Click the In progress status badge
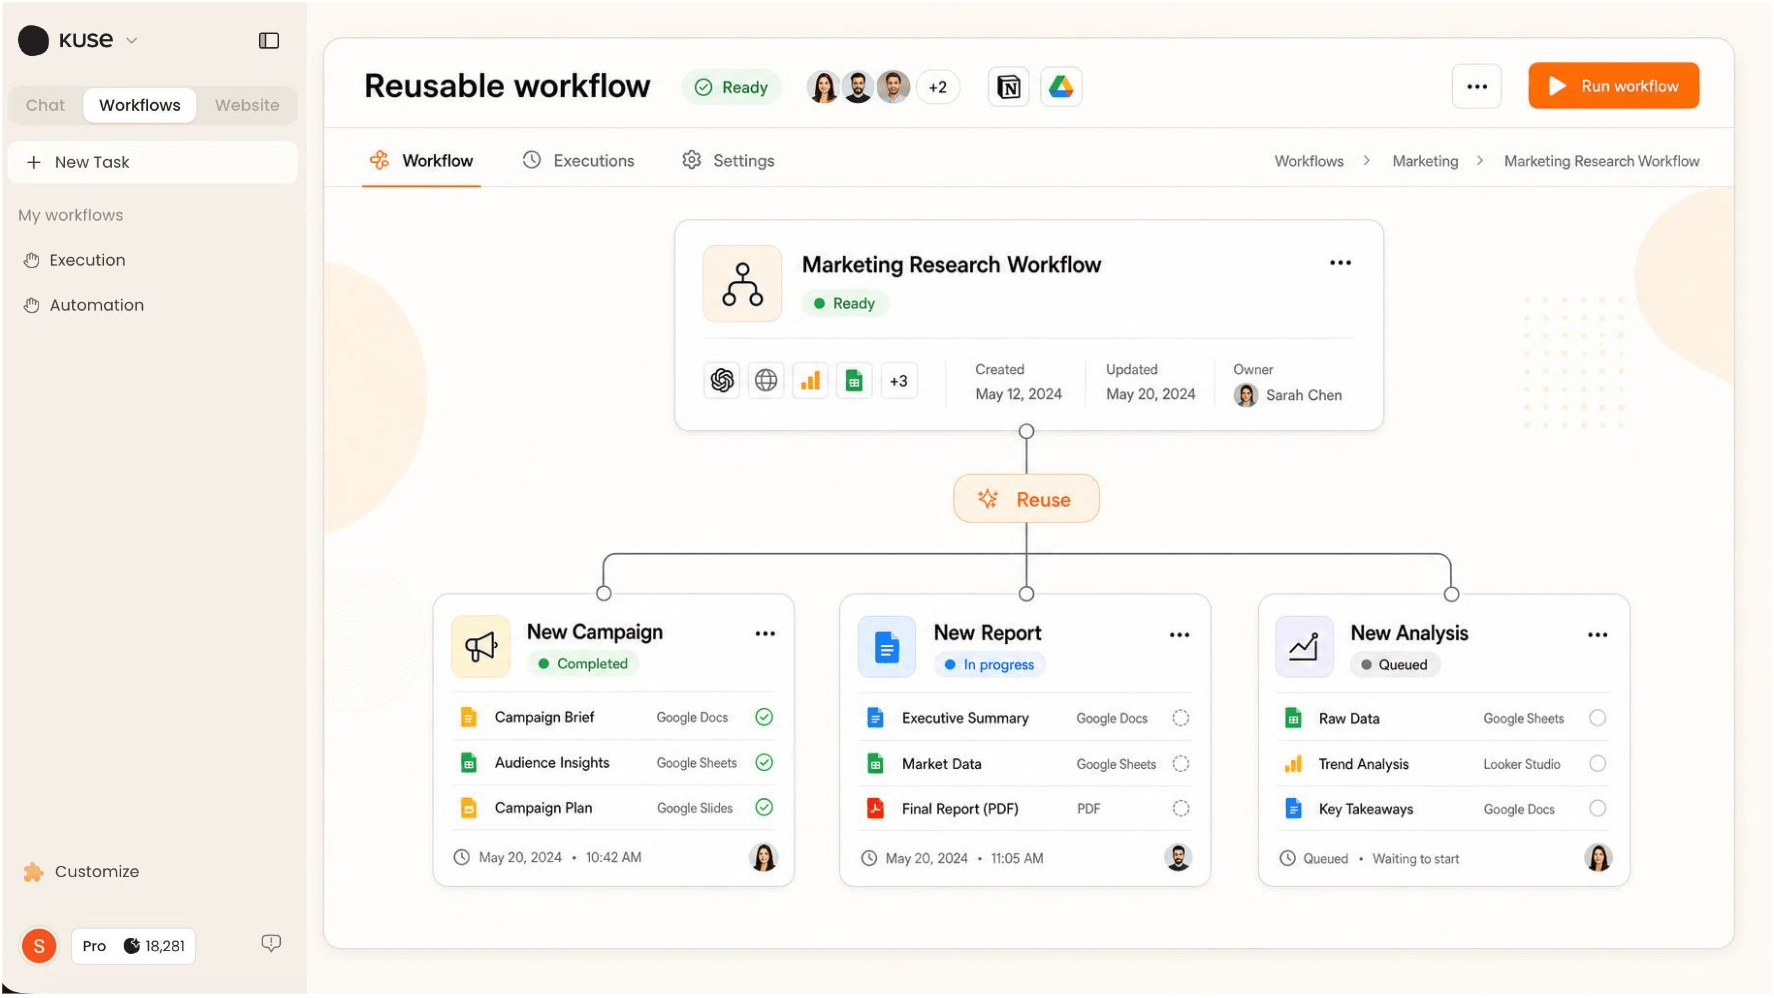 990,665
